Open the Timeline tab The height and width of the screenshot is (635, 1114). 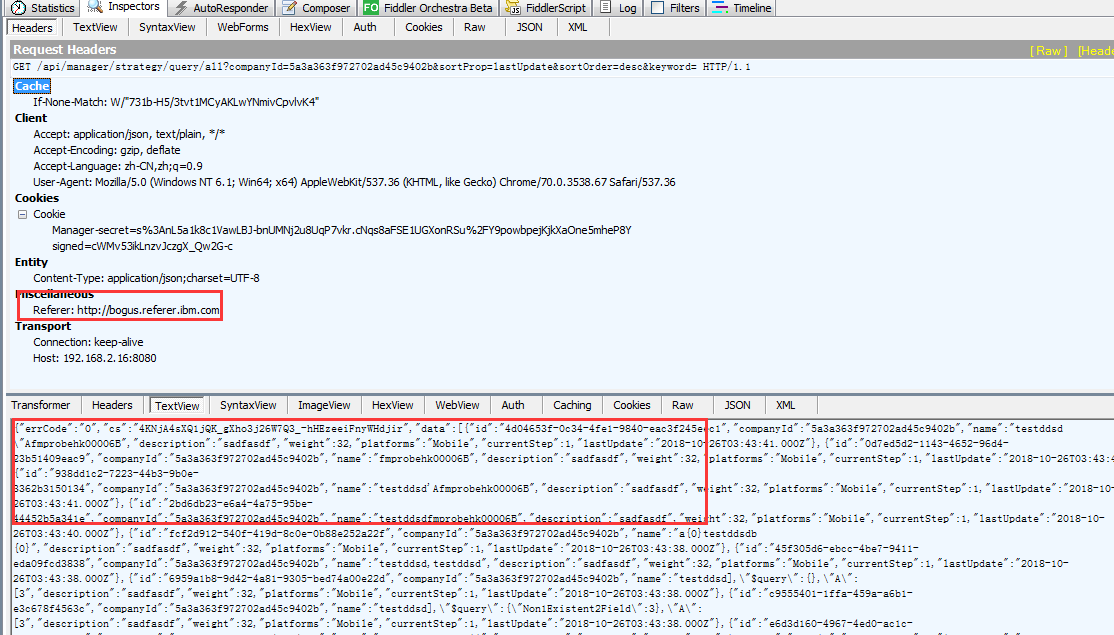[x=742, y=8]
